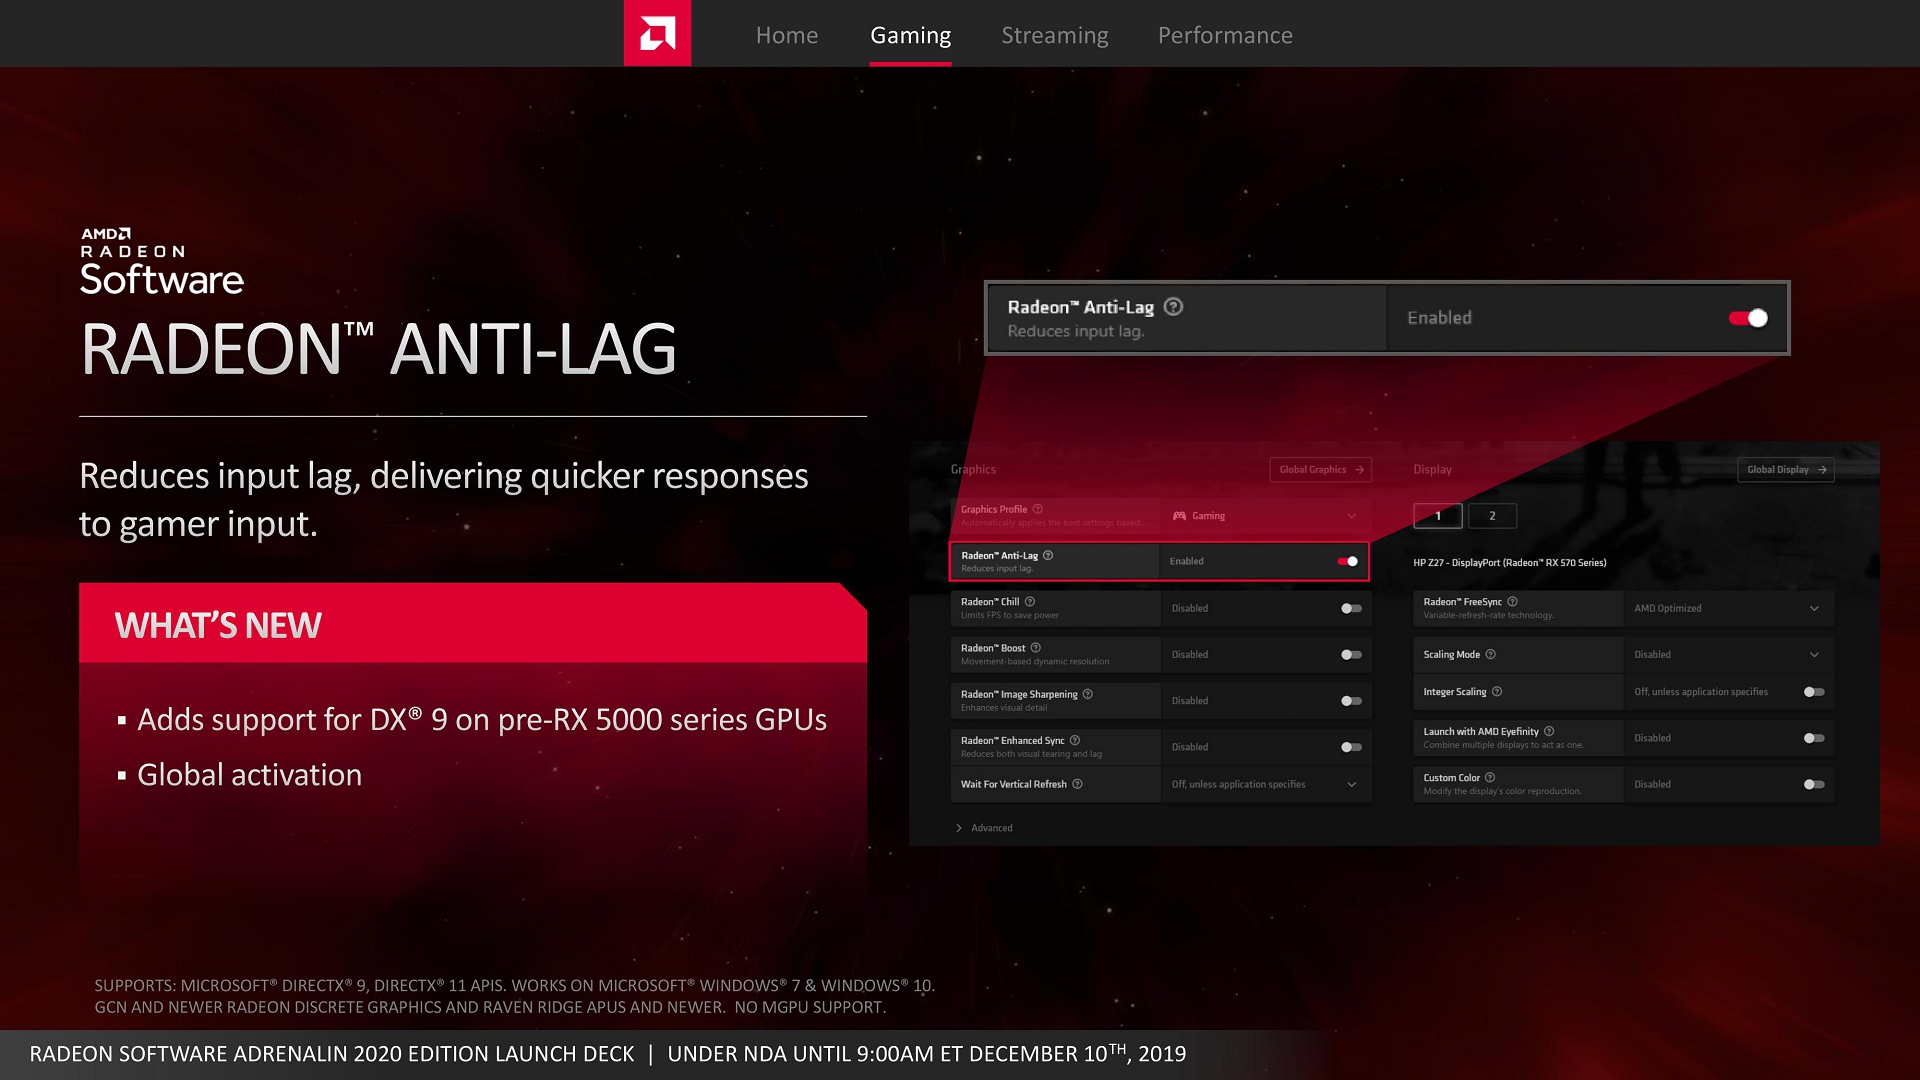Open the Radeon FreeSync dropdown
This screenshot has width=1920, height=1080.
click(1817, 608)
